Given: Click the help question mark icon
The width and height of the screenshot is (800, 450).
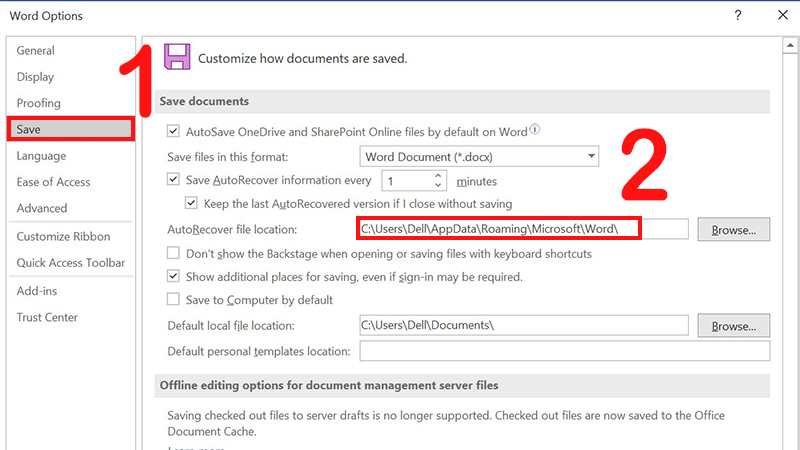Looking at the screenshot, I should tap(738, 15).
